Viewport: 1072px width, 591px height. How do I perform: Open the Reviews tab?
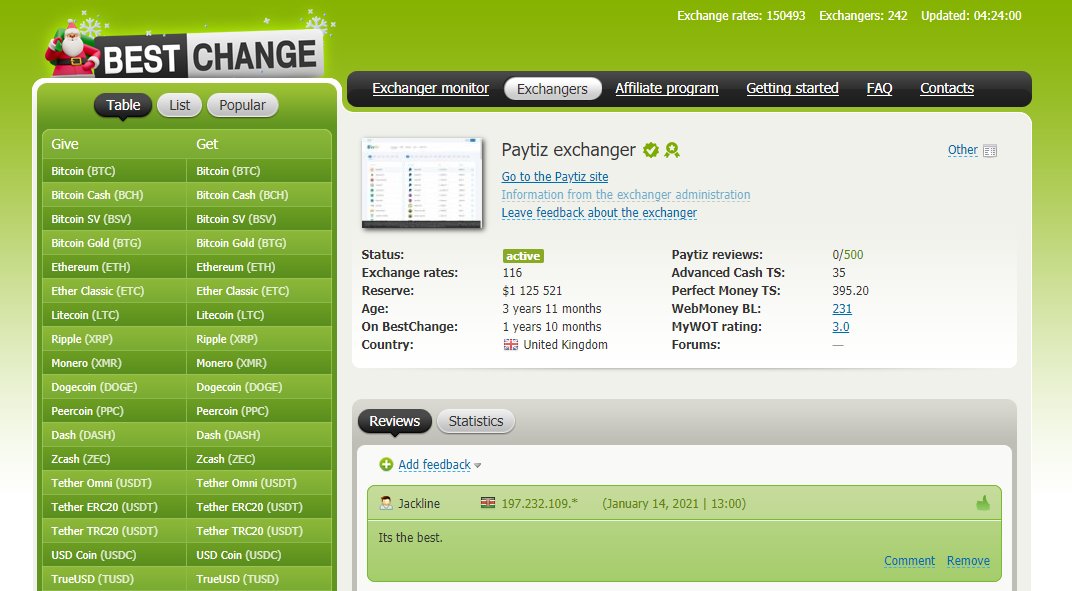tap(394, 421)
